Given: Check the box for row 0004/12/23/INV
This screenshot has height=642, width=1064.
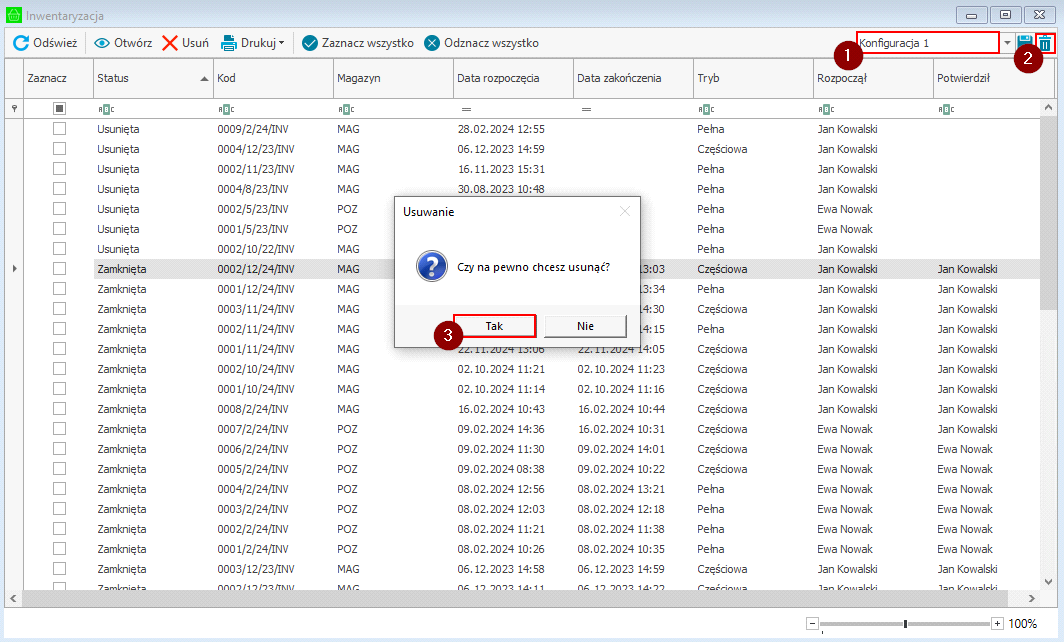Looking at the screenshot, I should [60, 149].
